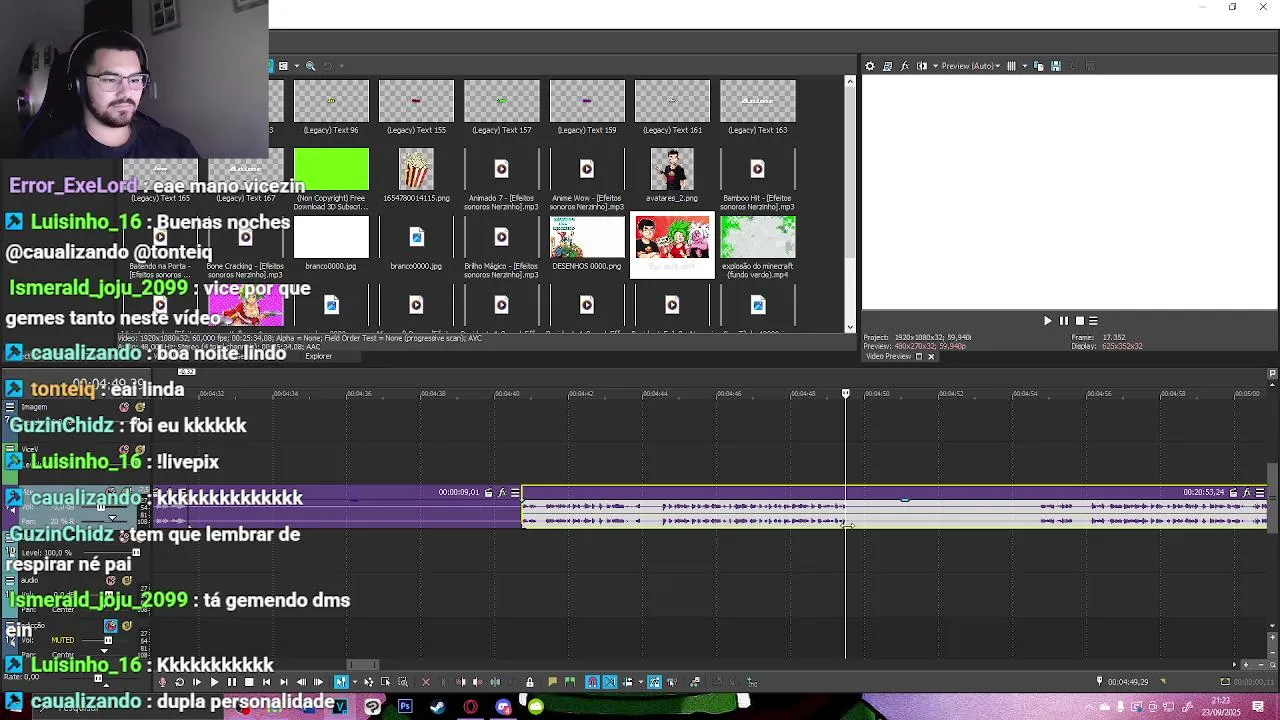Open the Preview (Auto) quality dropdown
The image size is (1280, 720).
(x=971, y=66)
